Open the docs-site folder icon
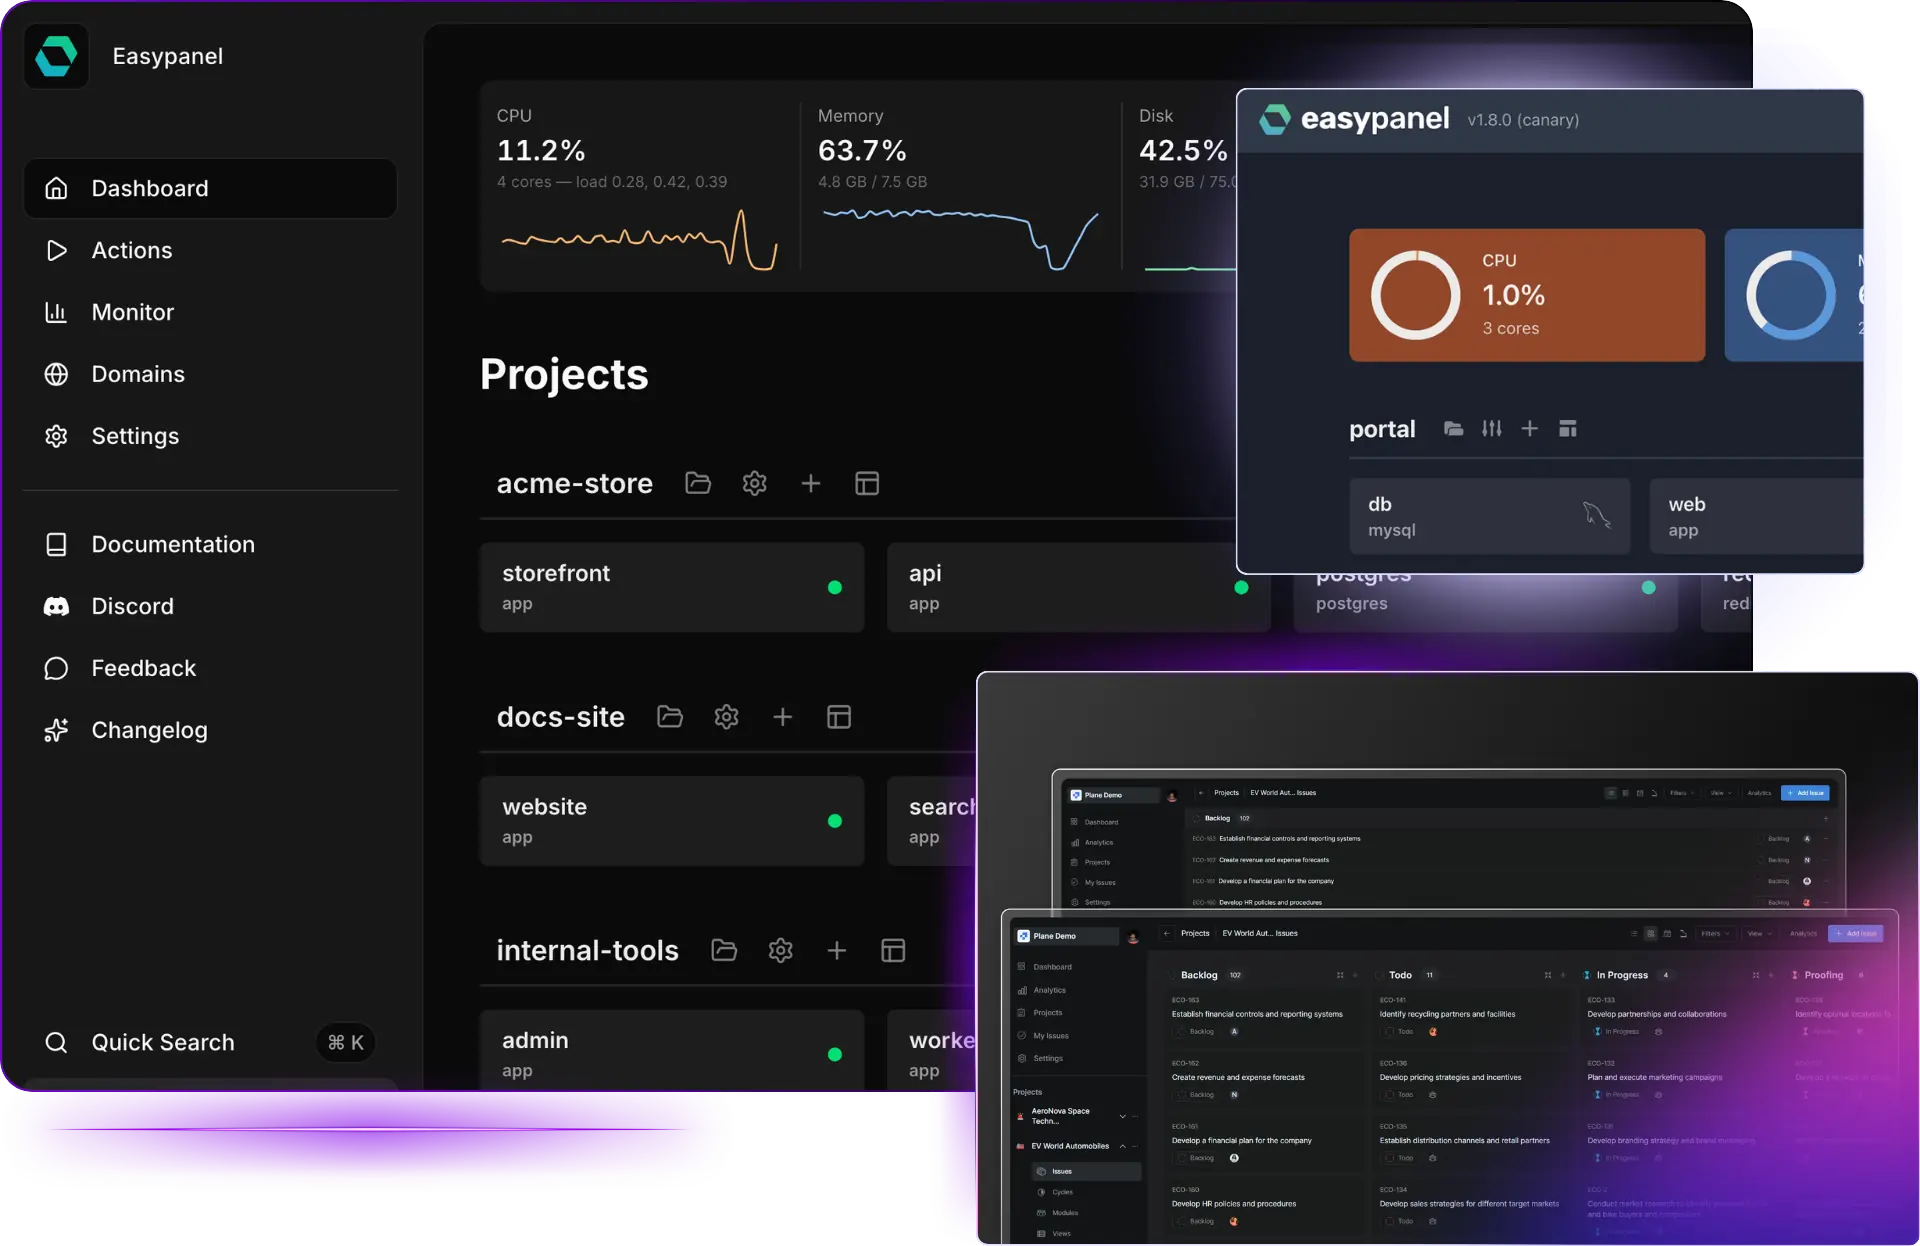 (670, 717)
